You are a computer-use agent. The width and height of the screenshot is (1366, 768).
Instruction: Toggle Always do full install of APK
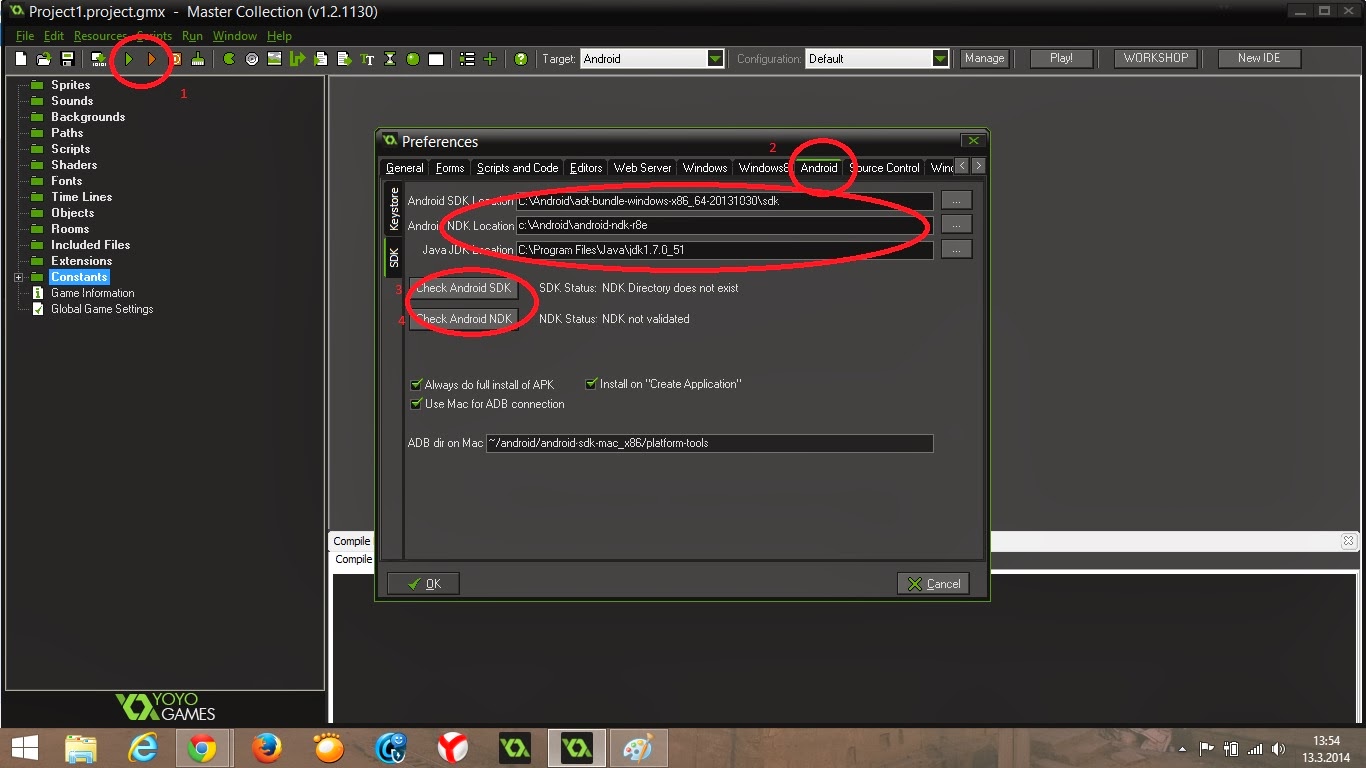[x=416, y=385]
